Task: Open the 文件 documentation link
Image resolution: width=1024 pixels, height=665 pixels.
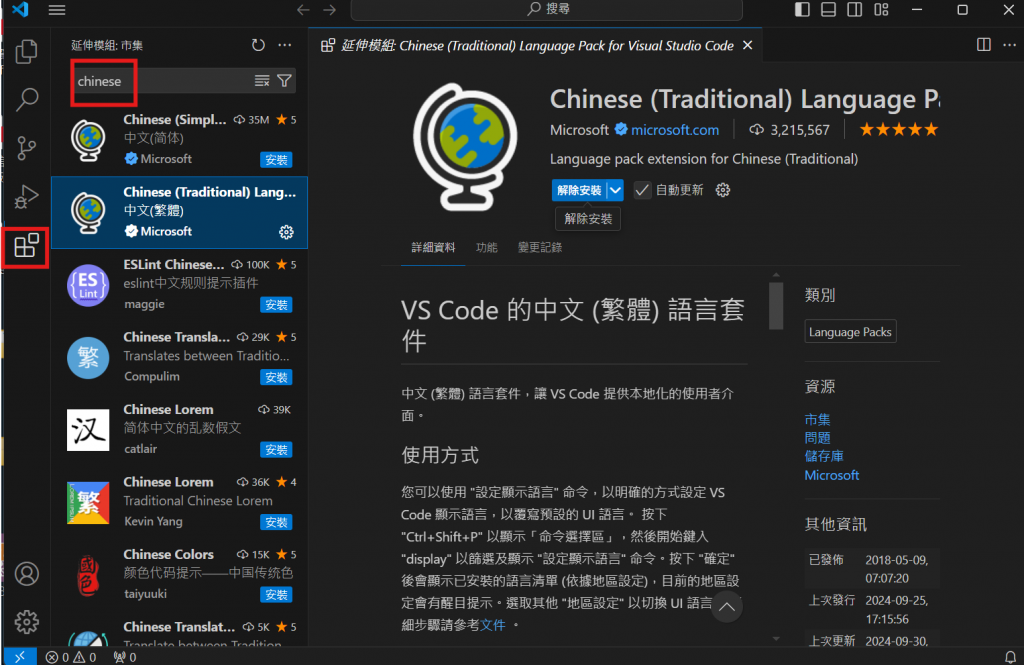Action: (493, 624)
